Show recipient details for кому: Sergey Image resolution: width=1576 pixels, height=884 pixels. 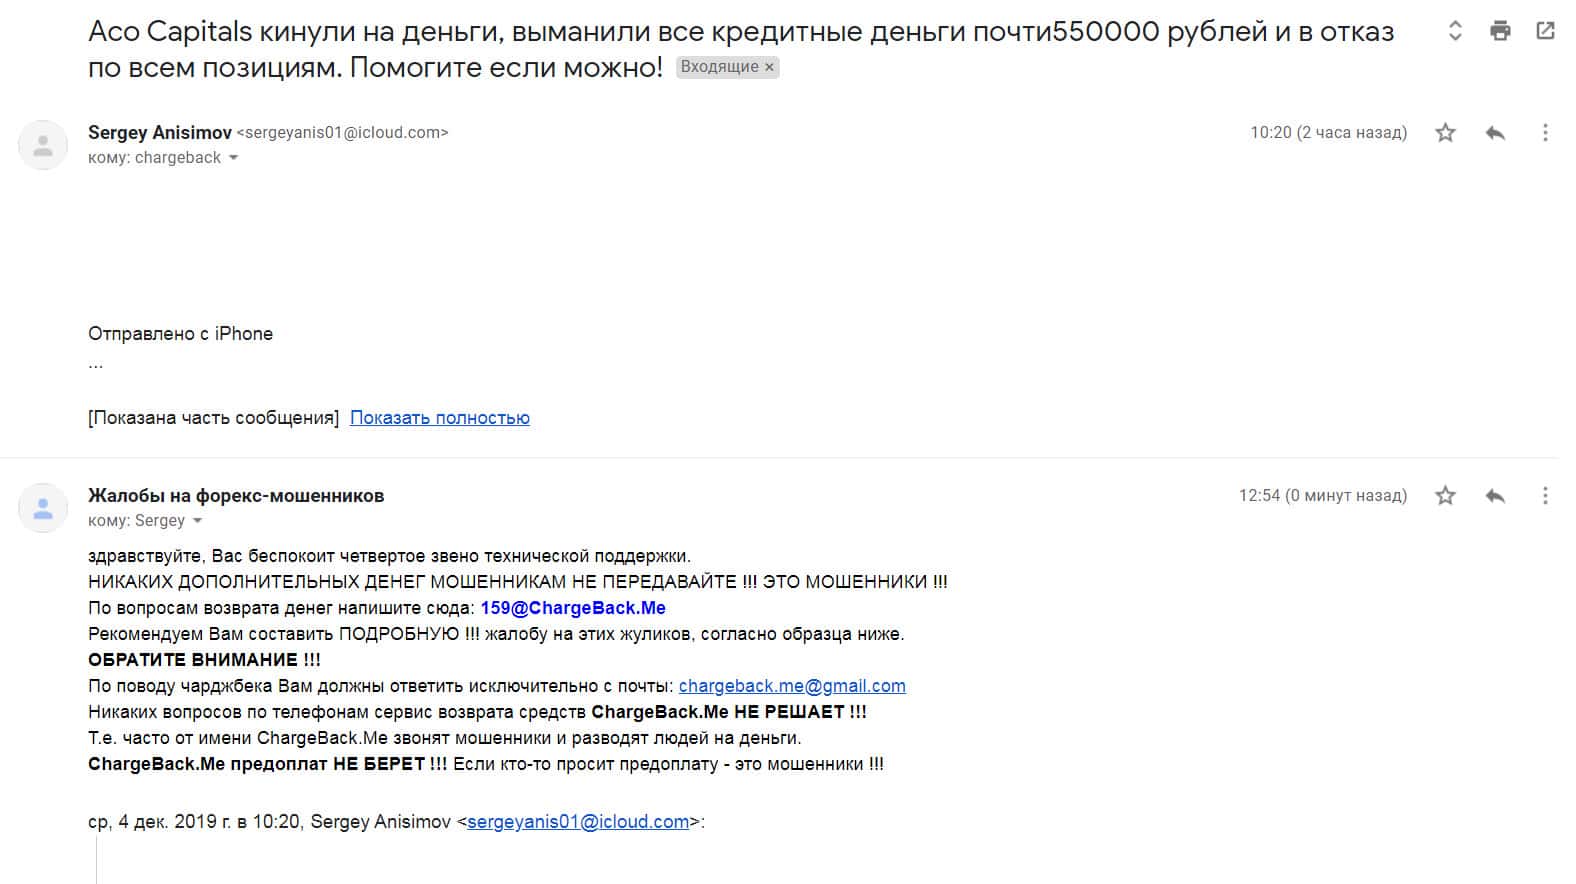click(x=198, y=521)
